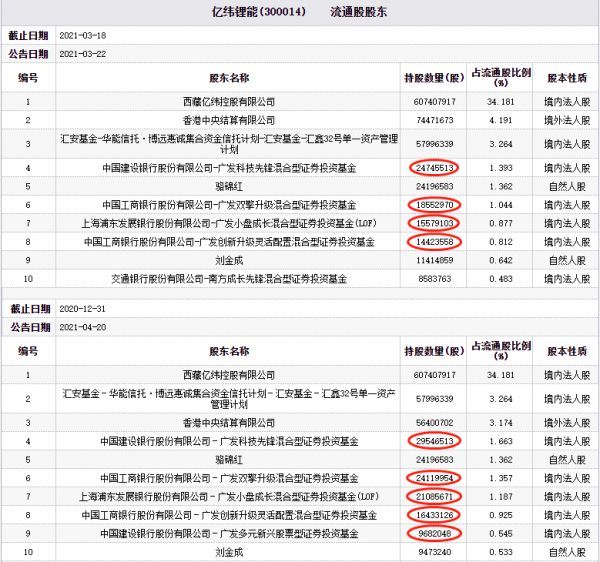This screenshot has width=600, height=562.
Task: Select the holding value 24119954
Action: (x=435, y=478)
